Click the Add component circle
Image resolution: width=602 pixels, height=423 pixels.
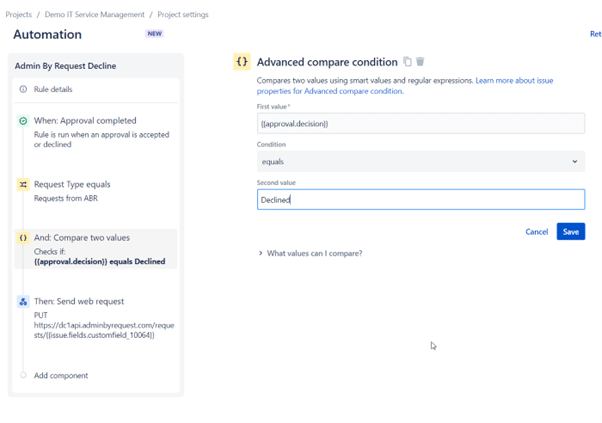pos(23,375)
